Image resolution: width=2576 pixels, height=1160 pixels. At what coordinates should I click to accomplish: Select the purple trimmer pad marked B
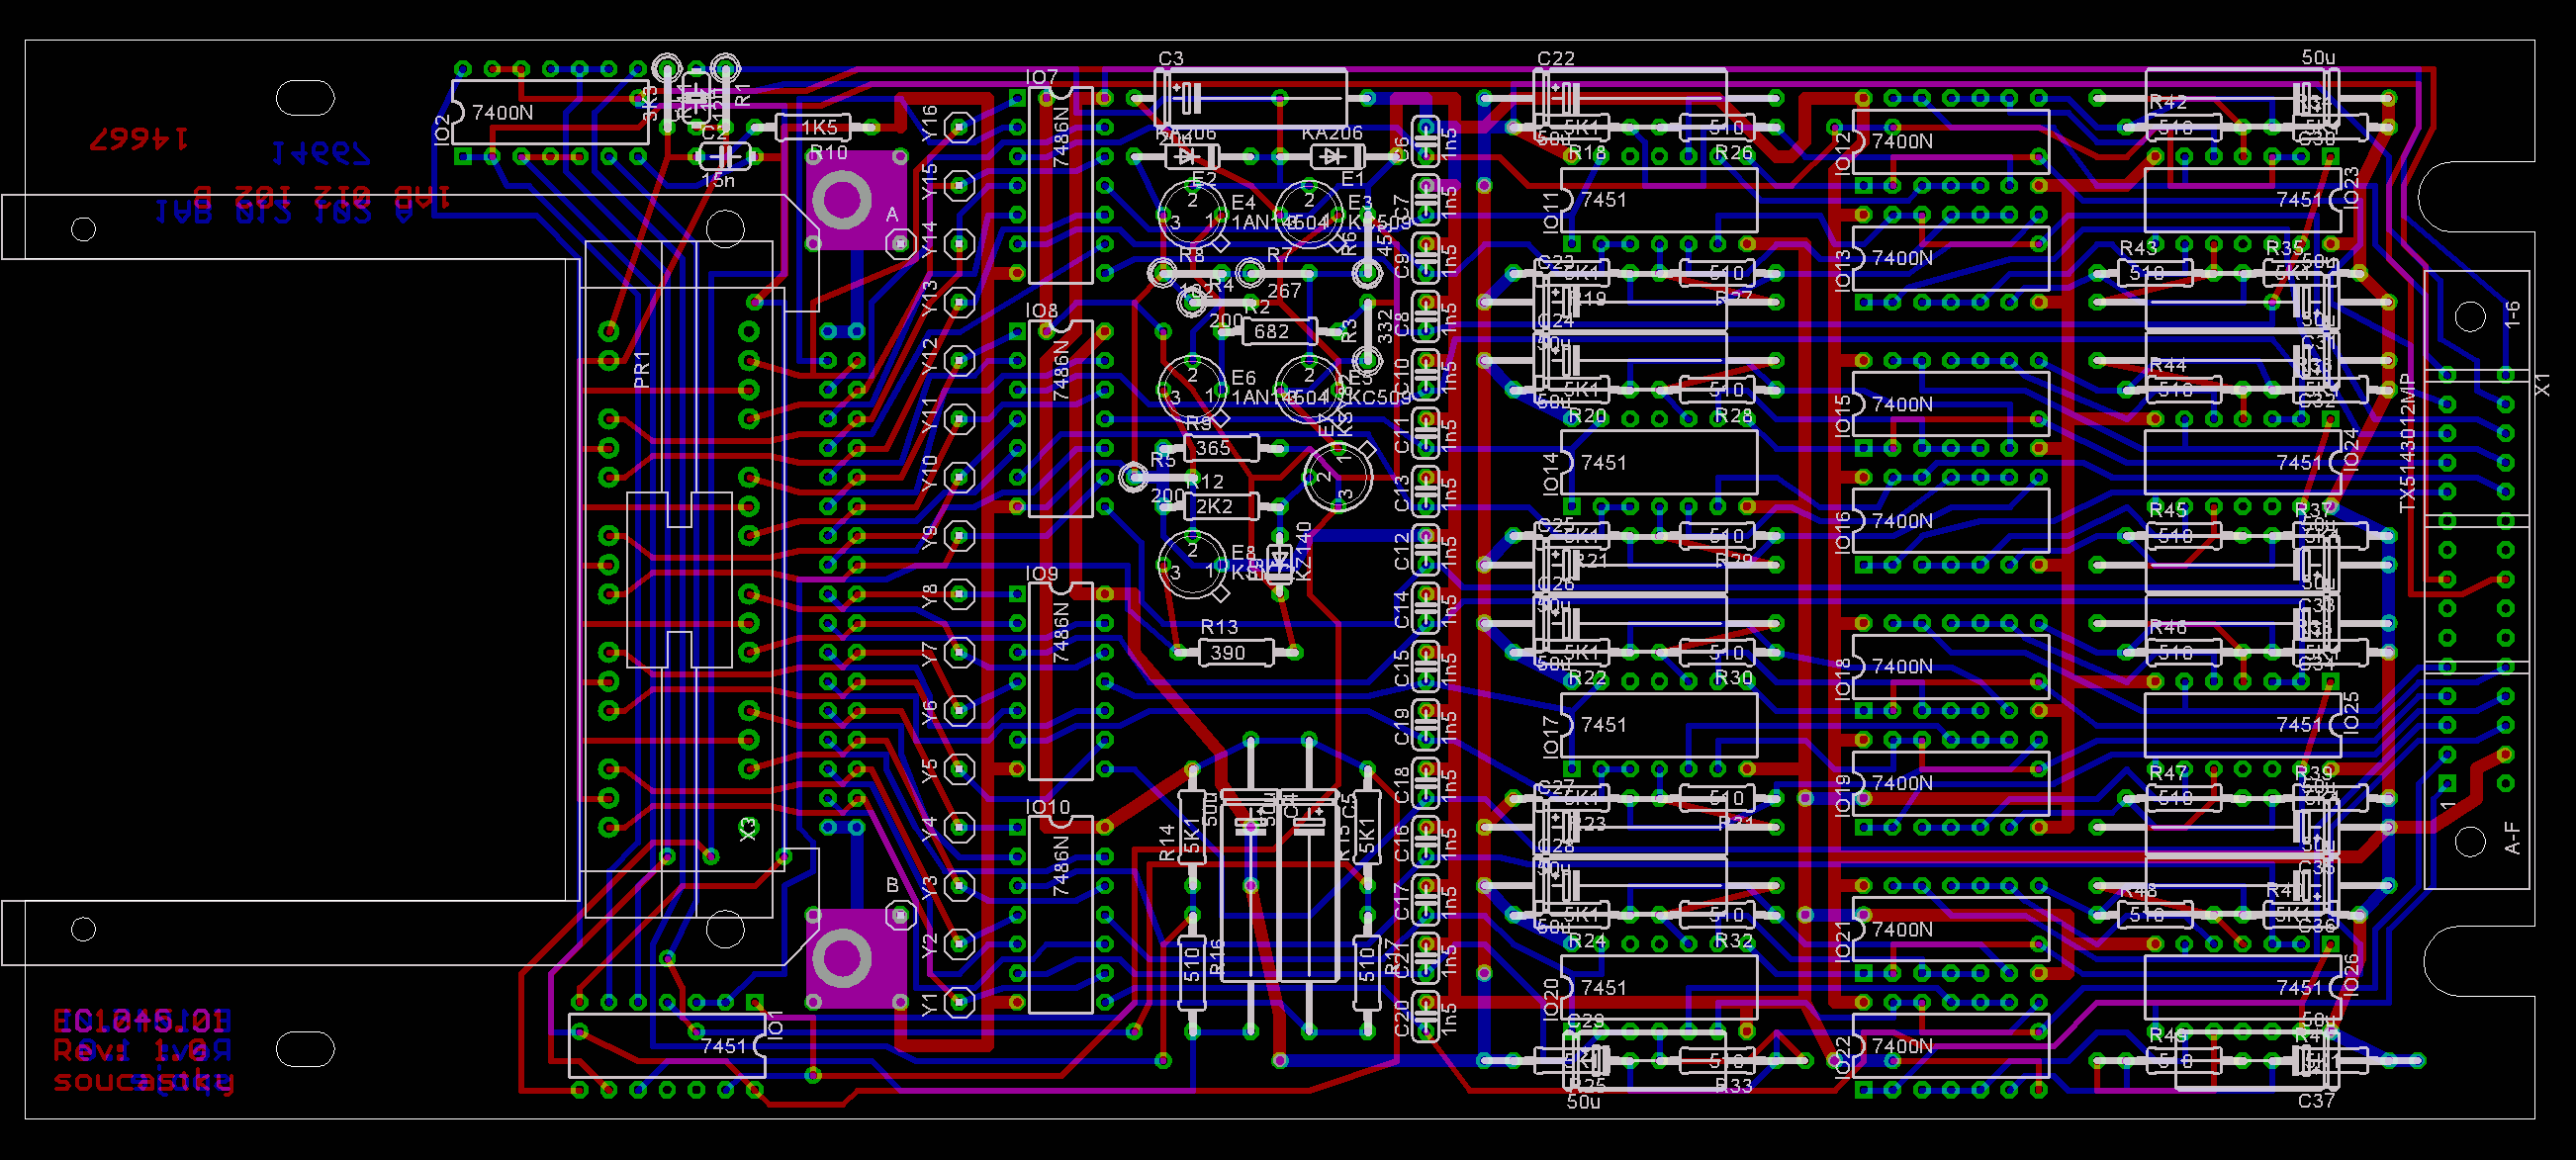842,958
